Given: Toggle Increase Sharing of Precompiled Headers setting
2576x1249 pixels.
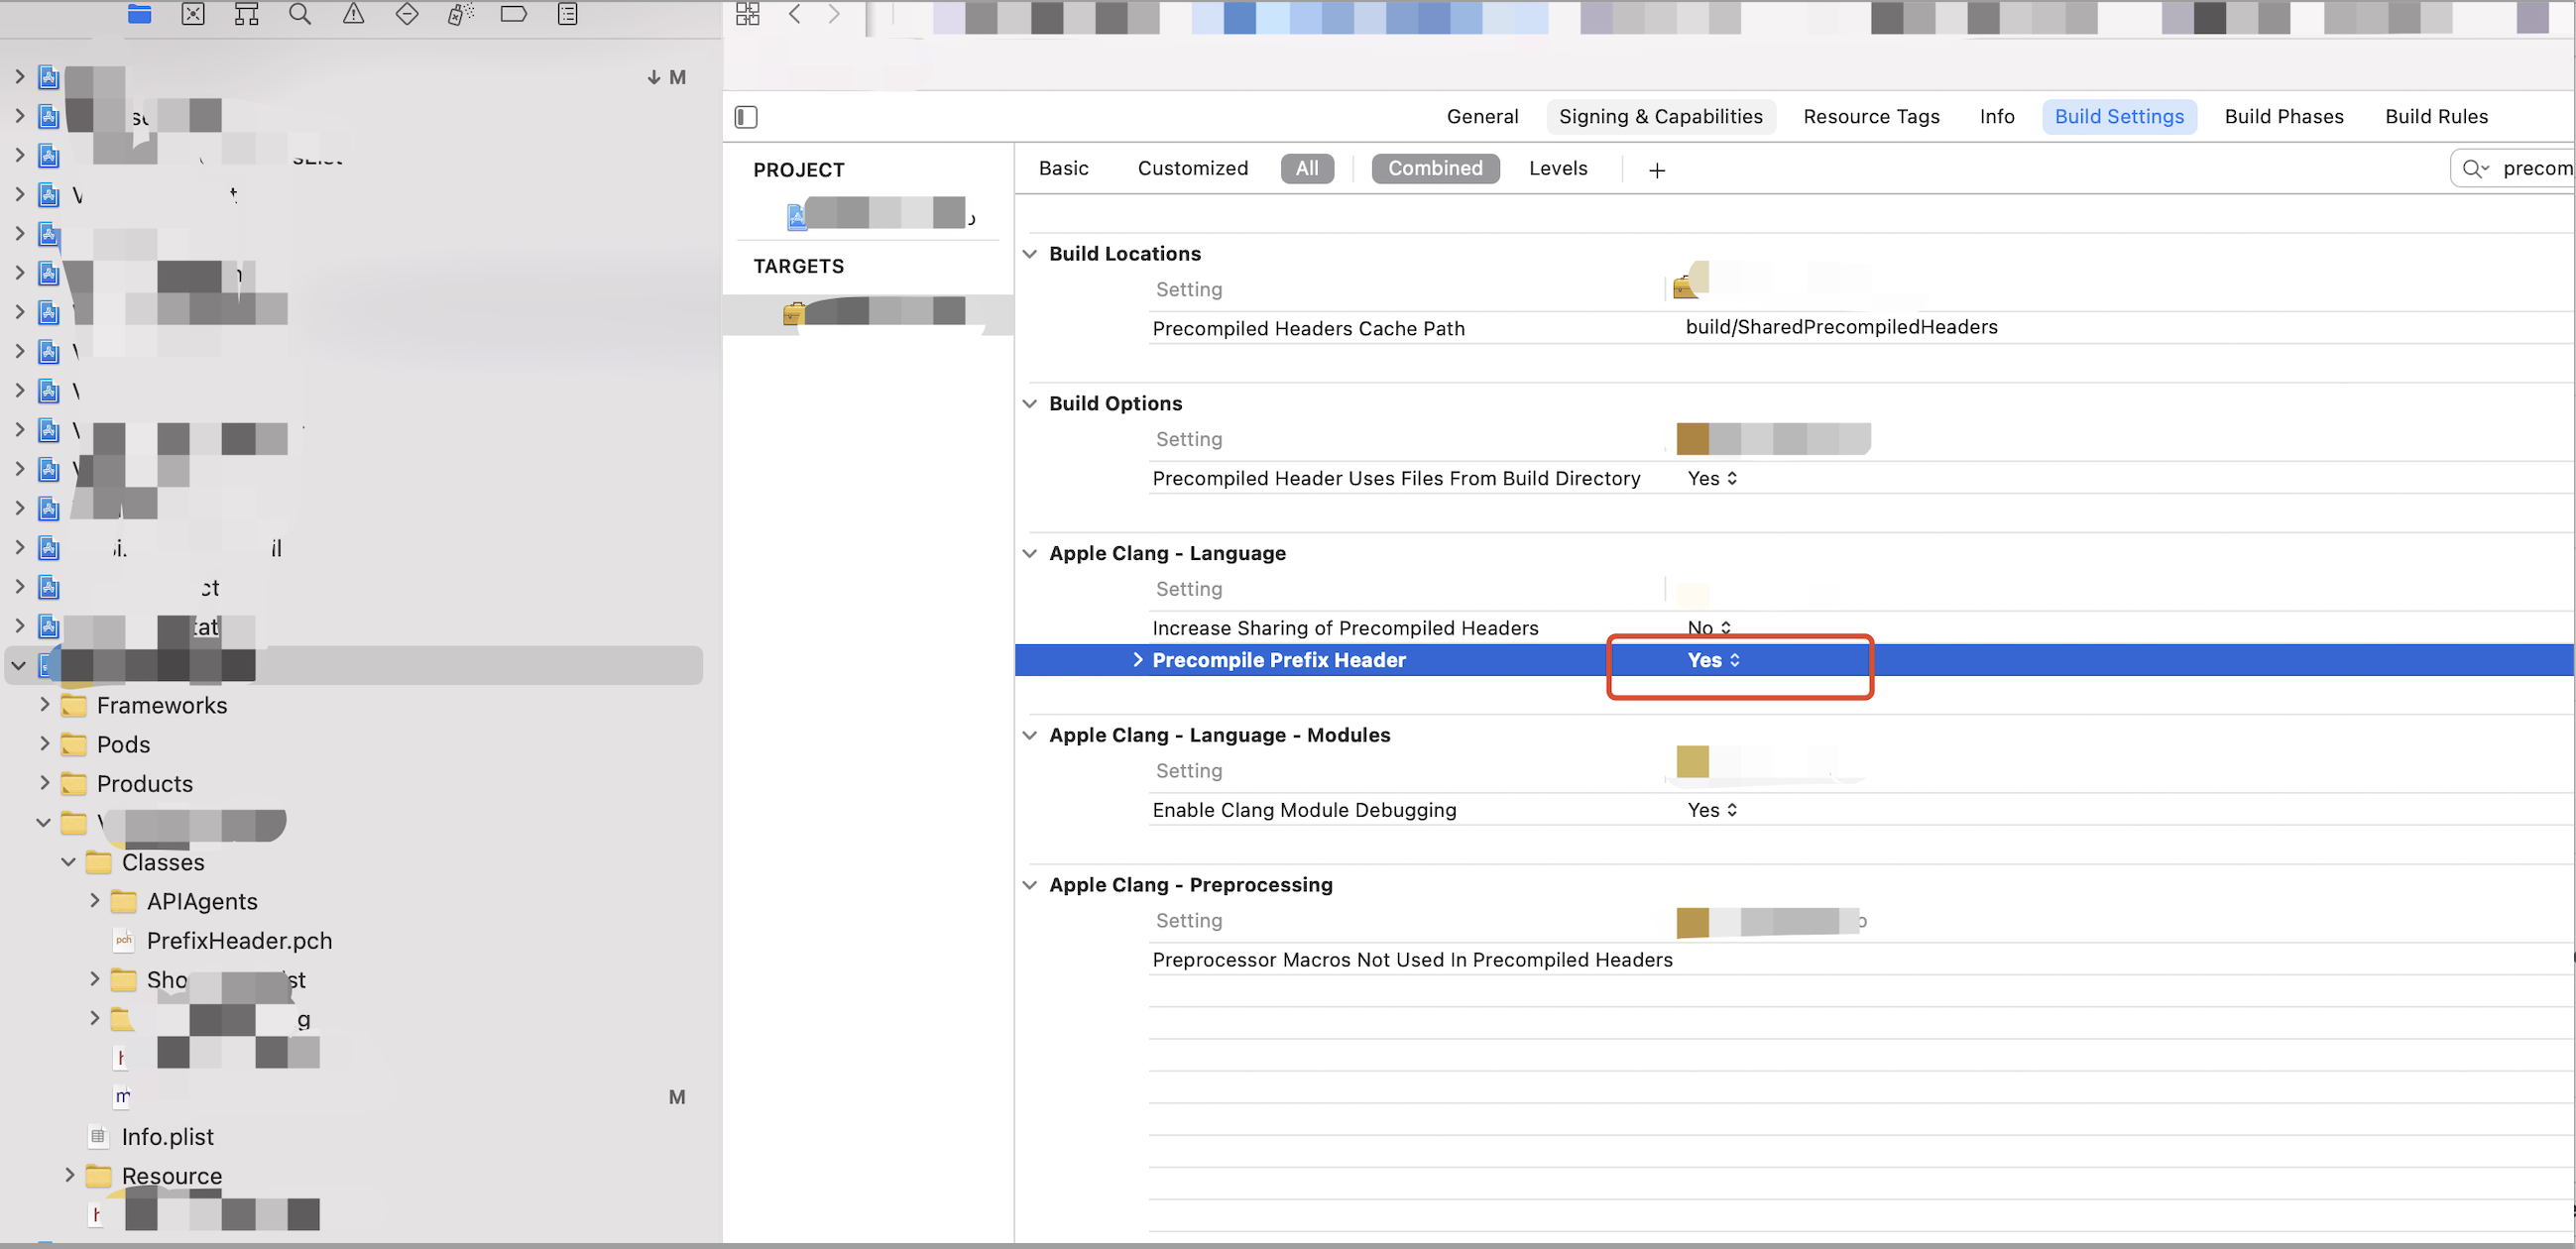Looking at the screenshot, I should (1708, 628).
